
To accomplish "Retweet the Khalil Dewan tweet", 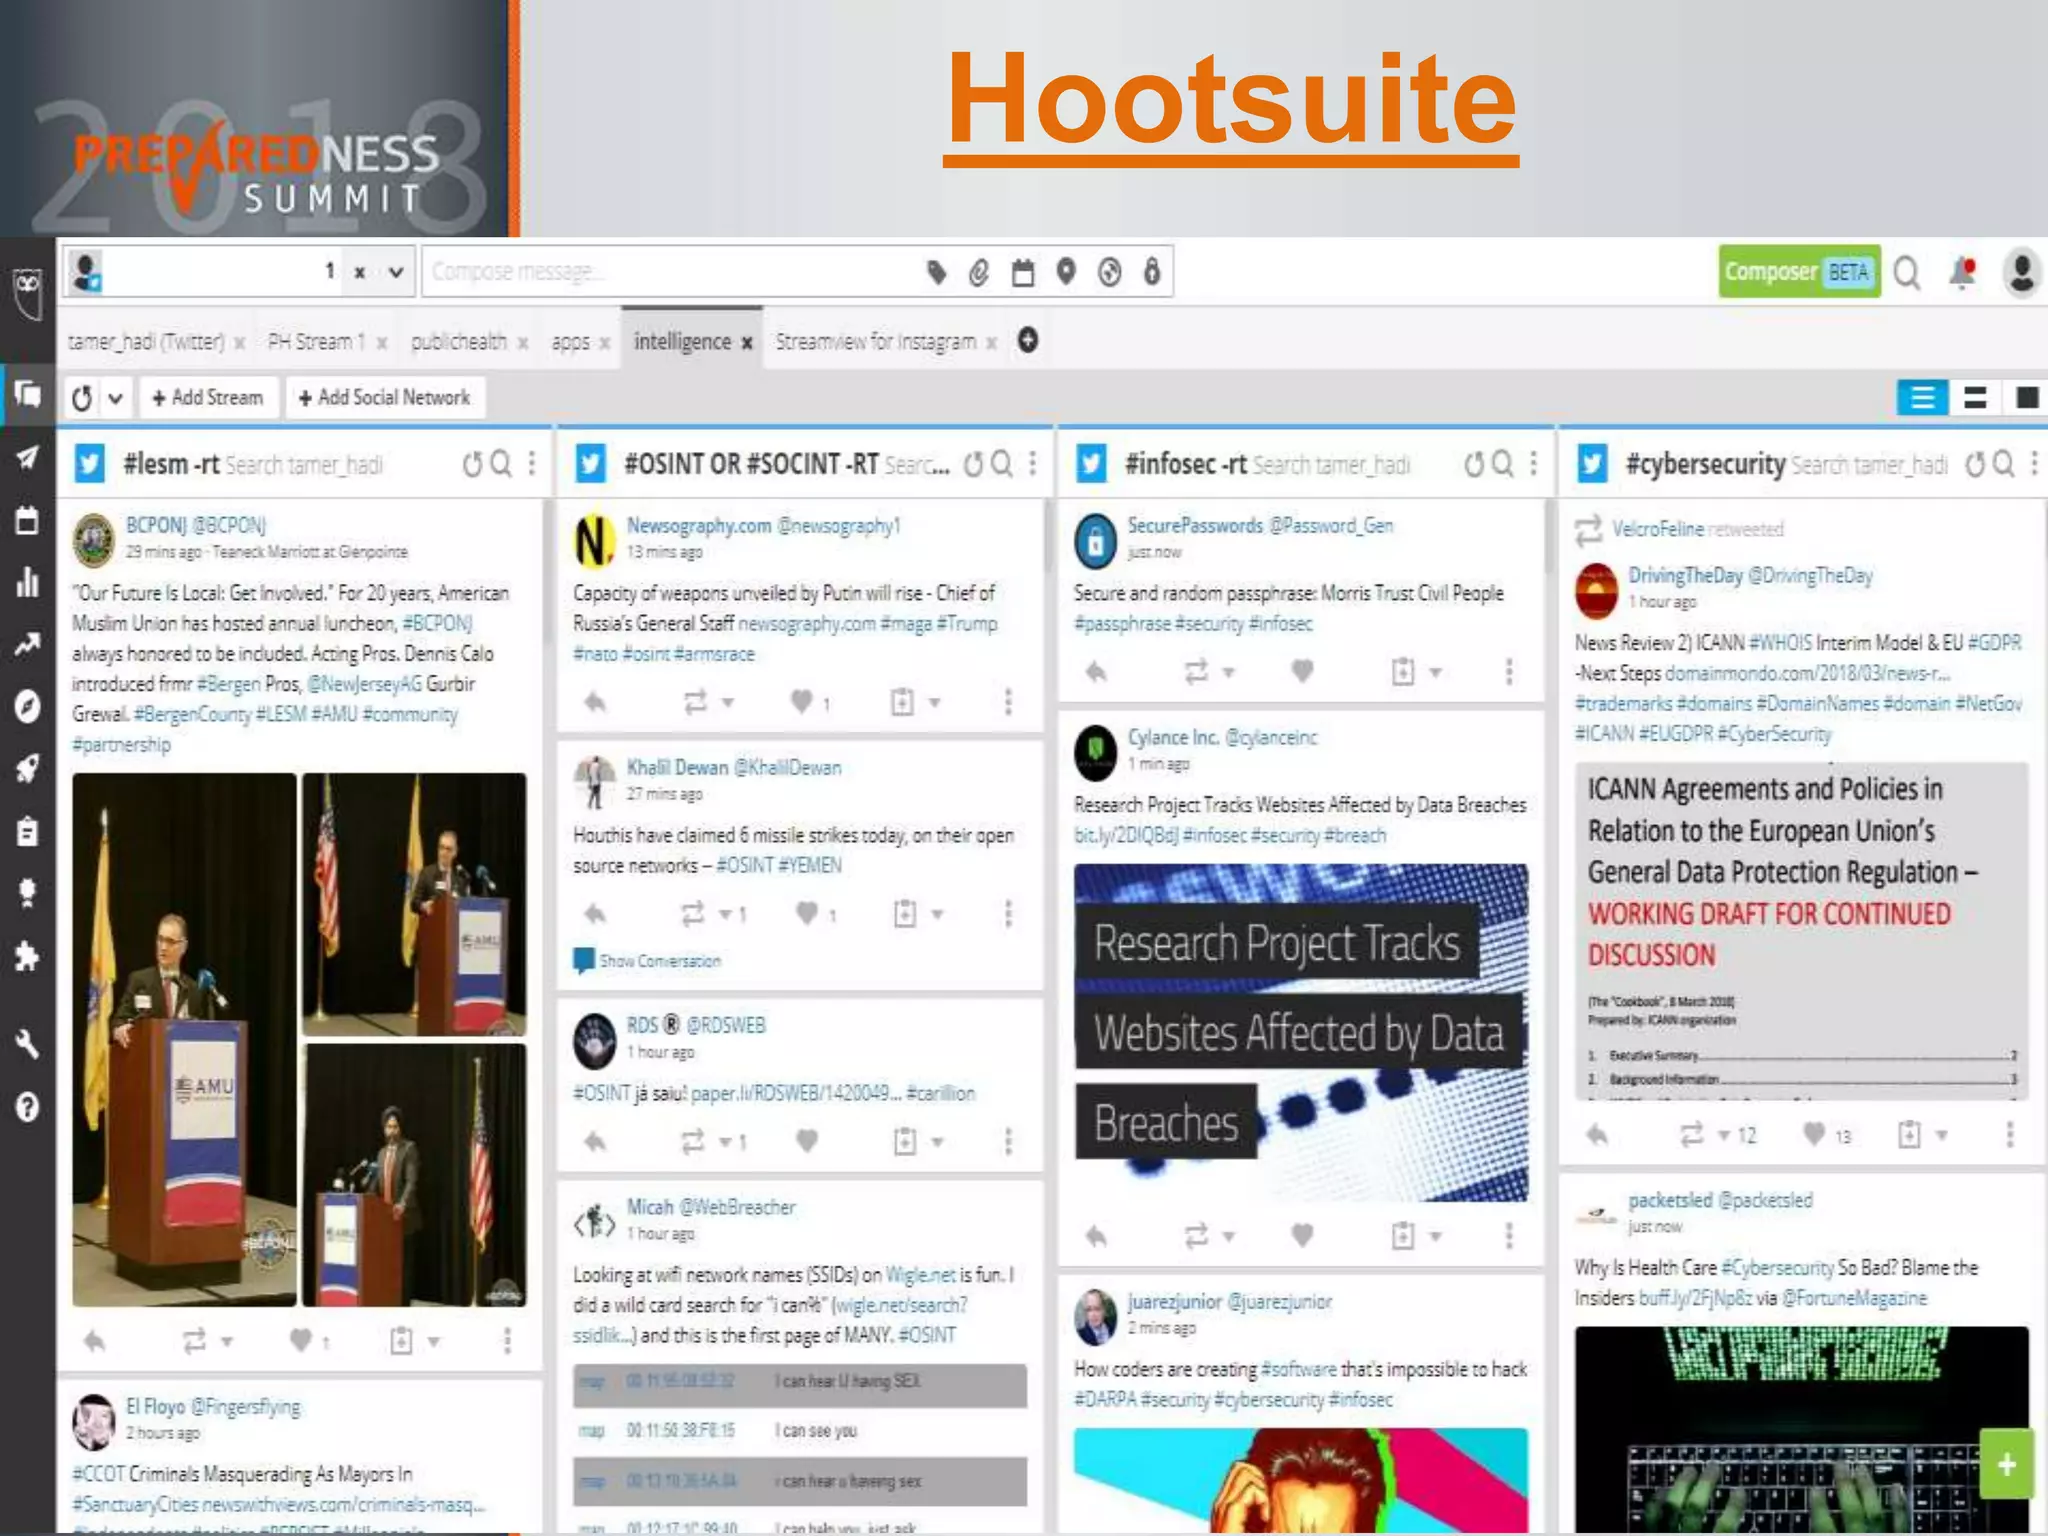I will point(693,913).
